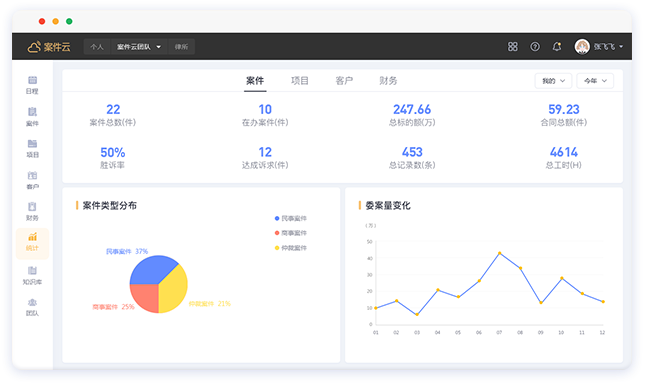This screenshot has height=385, width=645.
Task: Expand the 张飞飞 user menu
Action: tap(608, 47)
